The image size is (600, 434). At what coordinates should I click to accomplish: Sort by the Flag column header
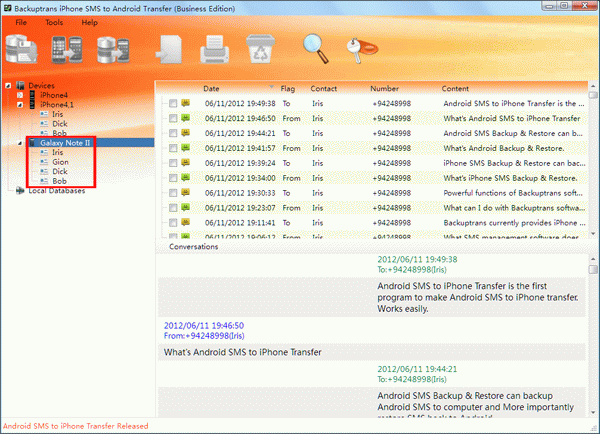pyautogui.click(x=287, y=88)
